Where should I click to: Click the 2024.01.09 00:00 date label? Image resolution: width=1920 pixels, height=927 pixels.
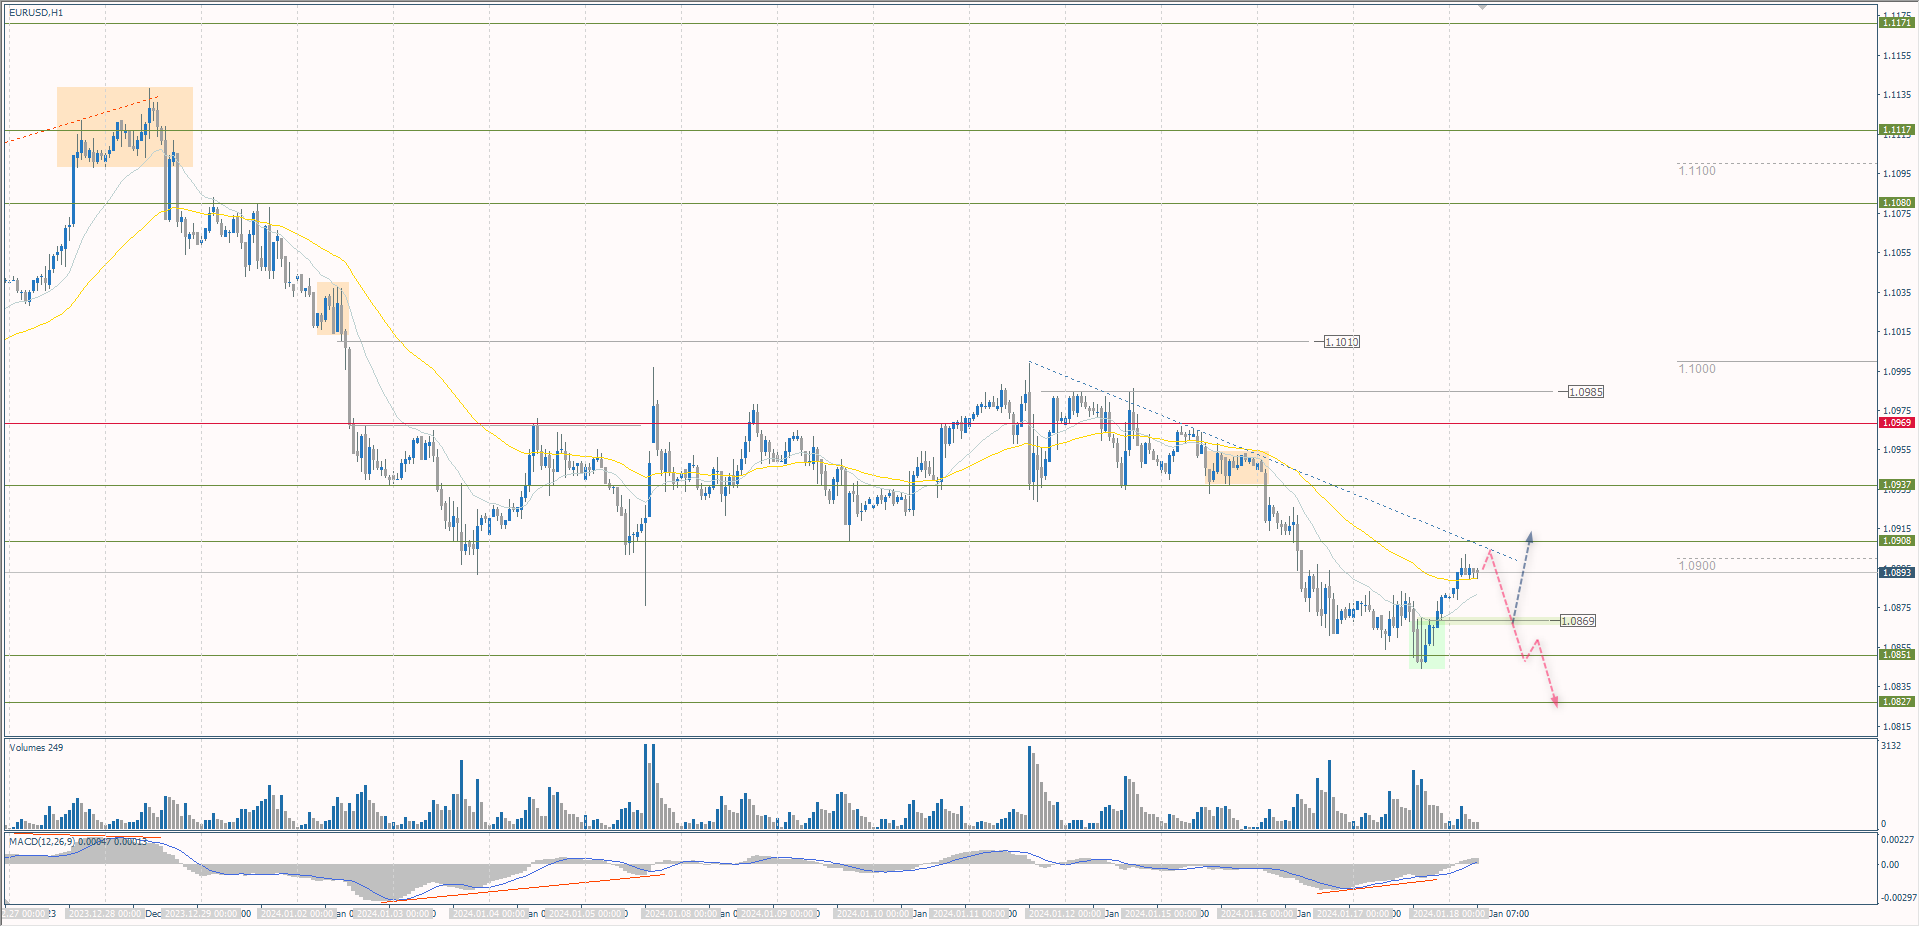(x=776, y=914)
